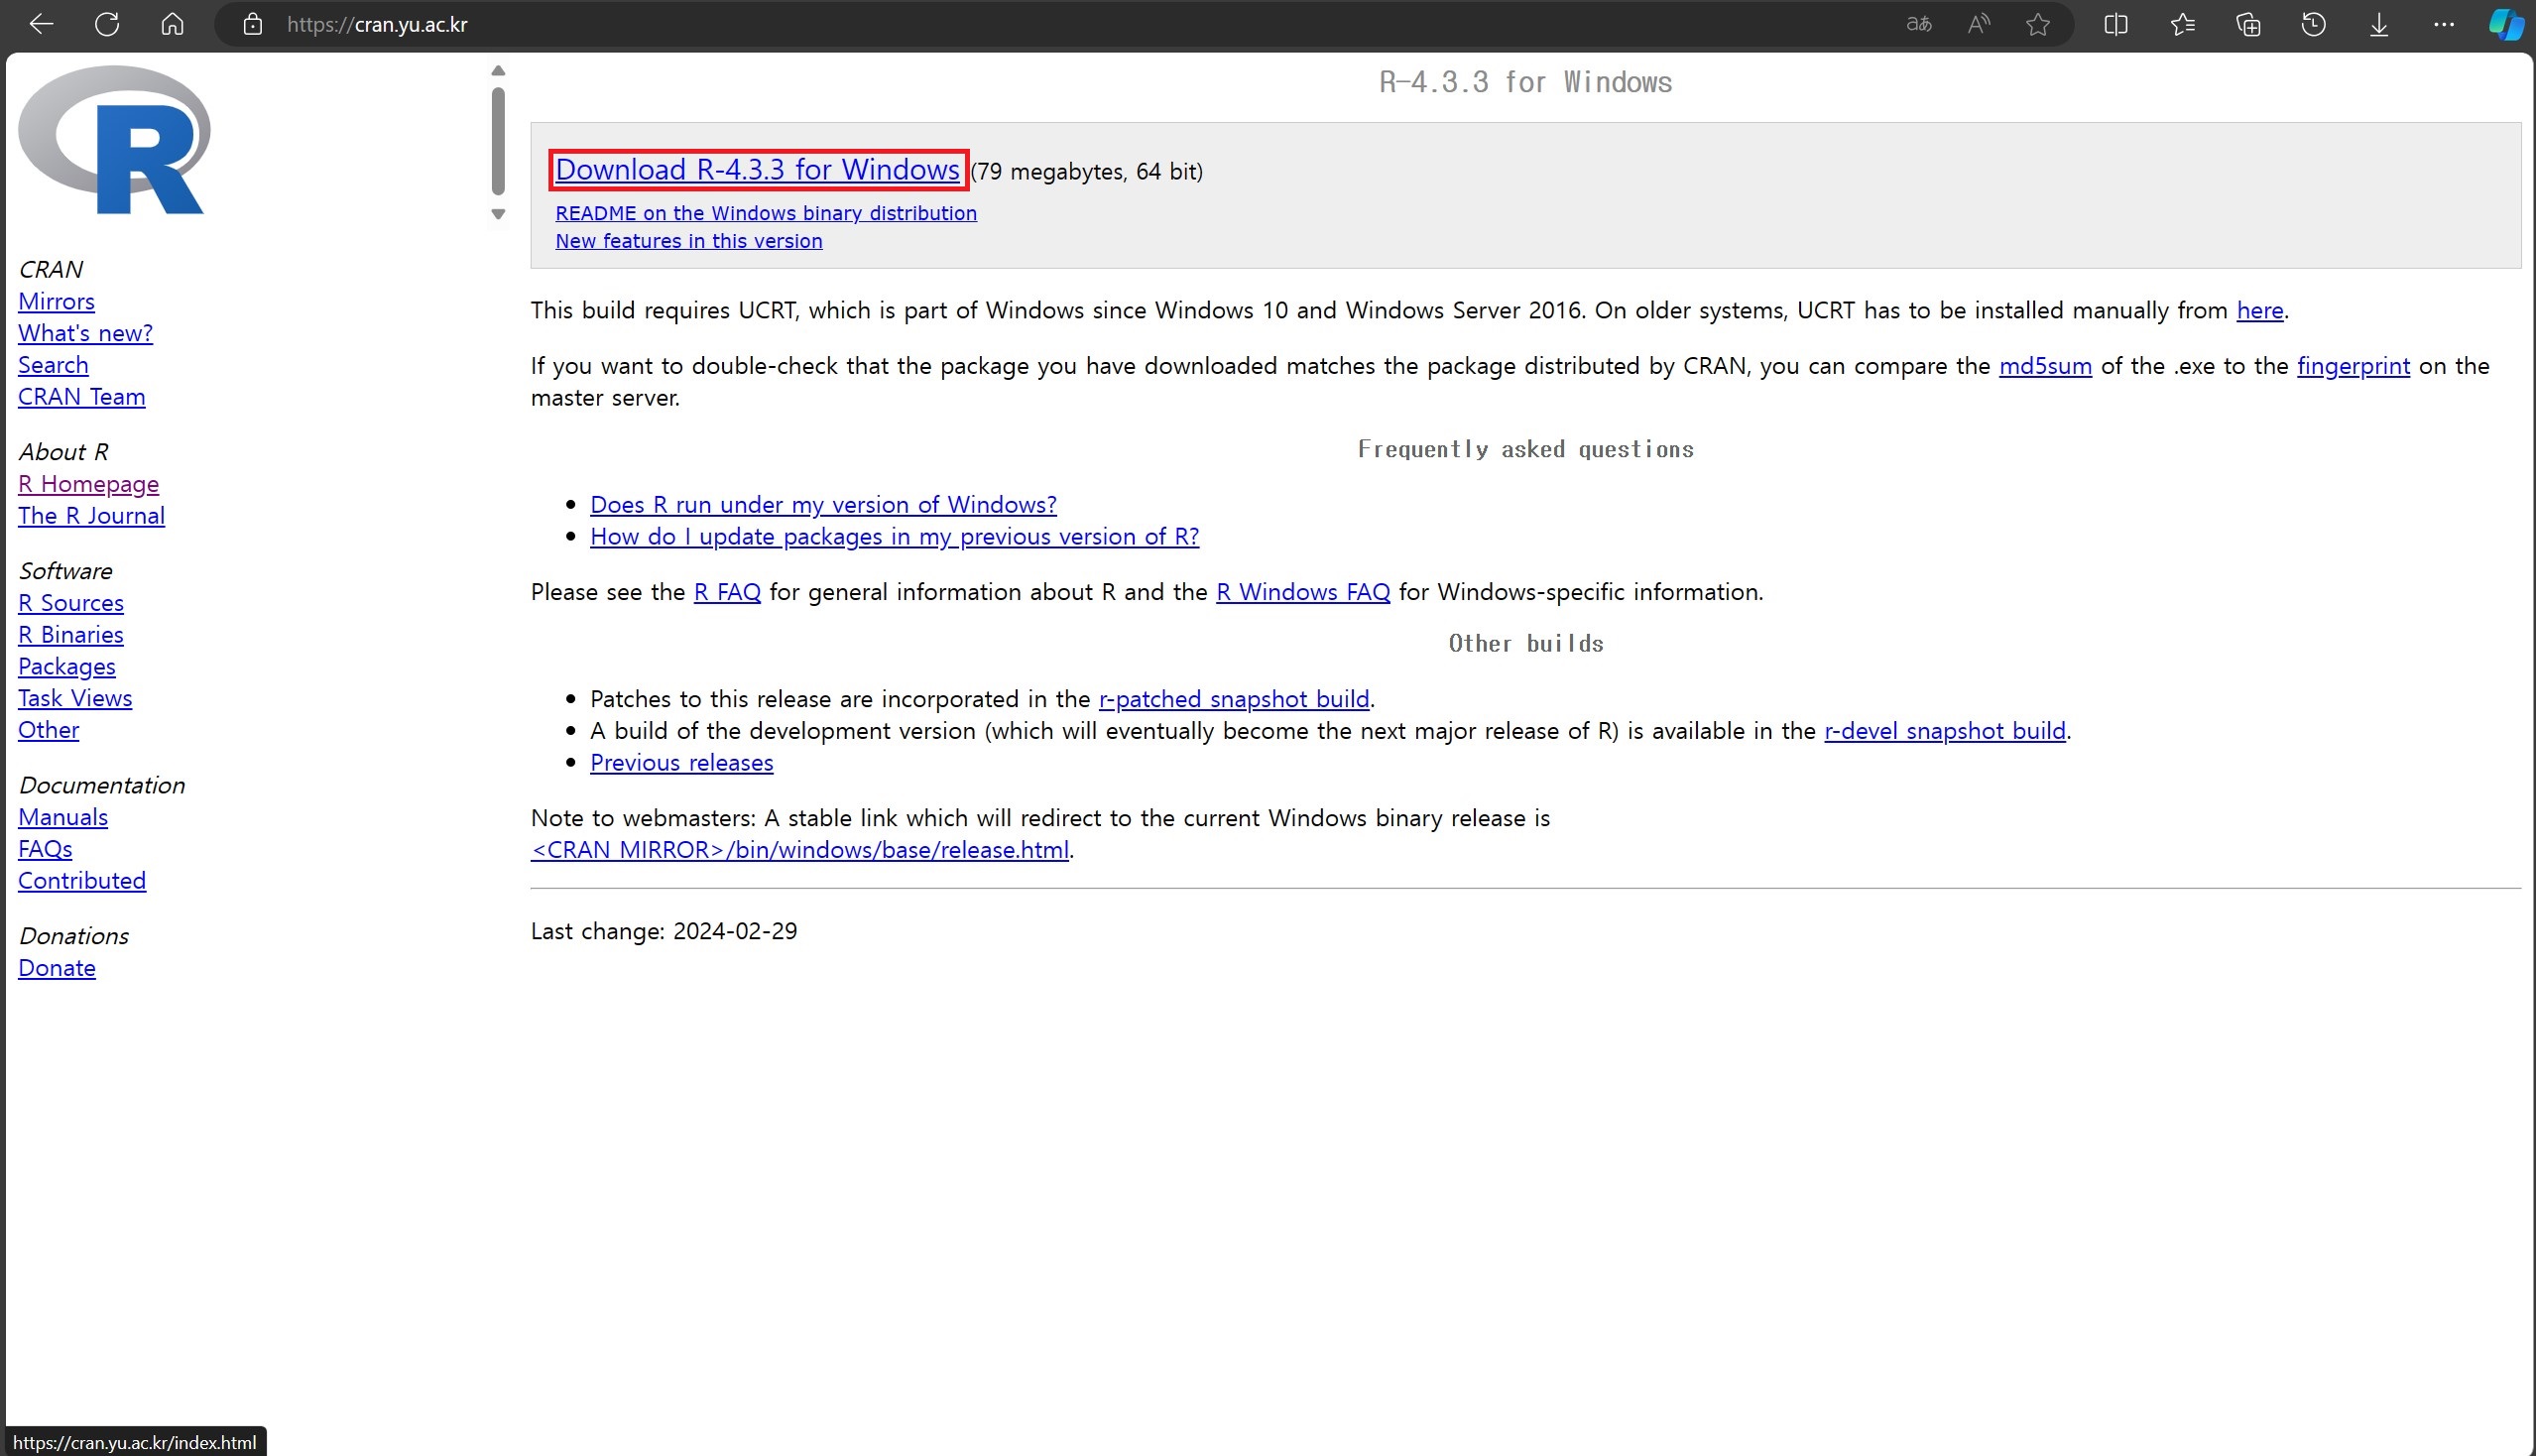
Task: Open the translate page icon
Action: point(1918,24)
